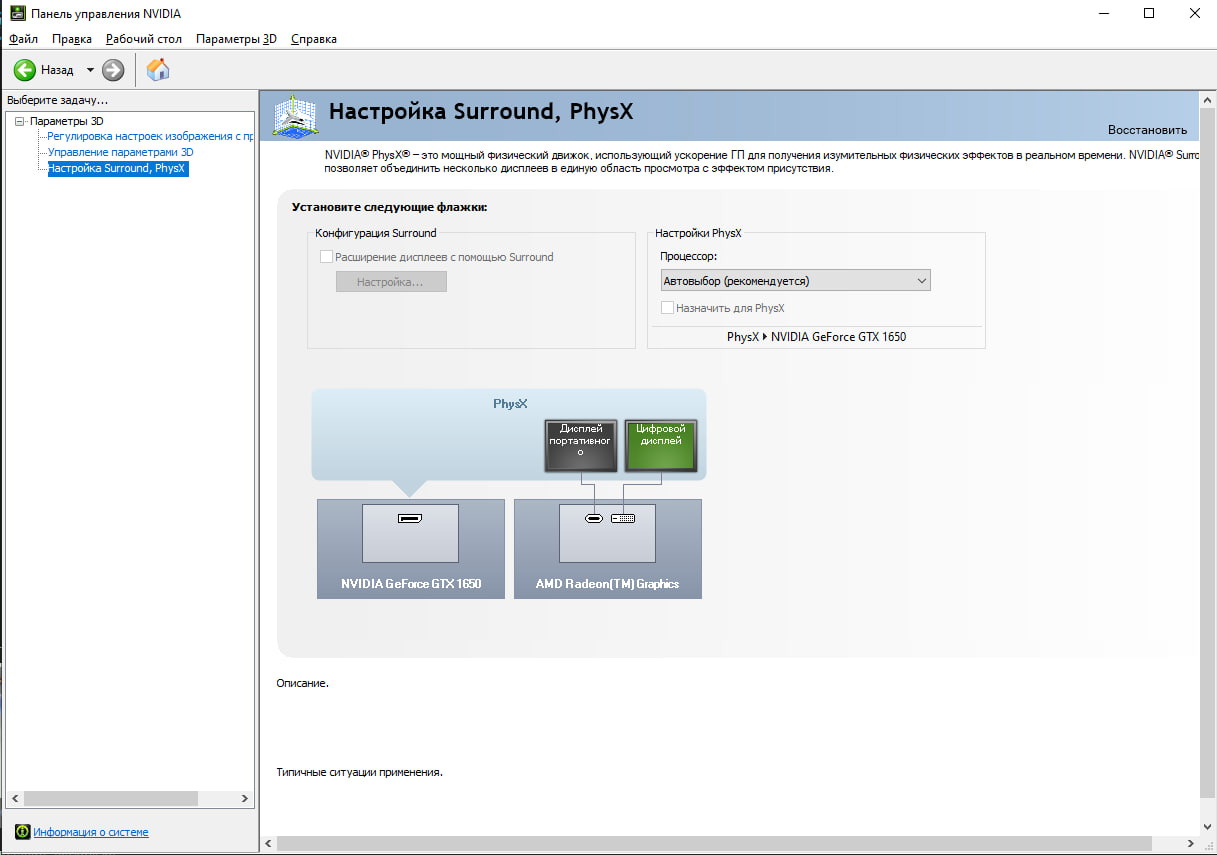This screenshot has width=1217, height=855.
Task: Open the Файл menu
Action: click(x=23, y=39)
